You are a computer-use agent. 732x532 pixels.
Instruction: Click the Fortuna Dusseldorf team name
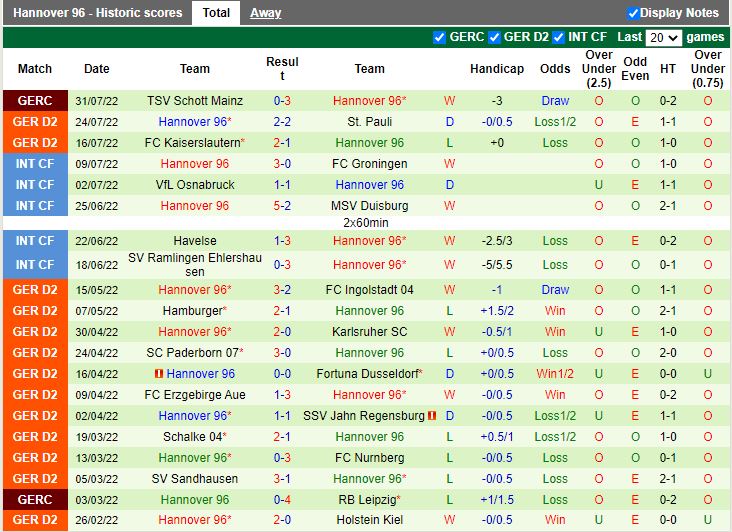[367, 374]
